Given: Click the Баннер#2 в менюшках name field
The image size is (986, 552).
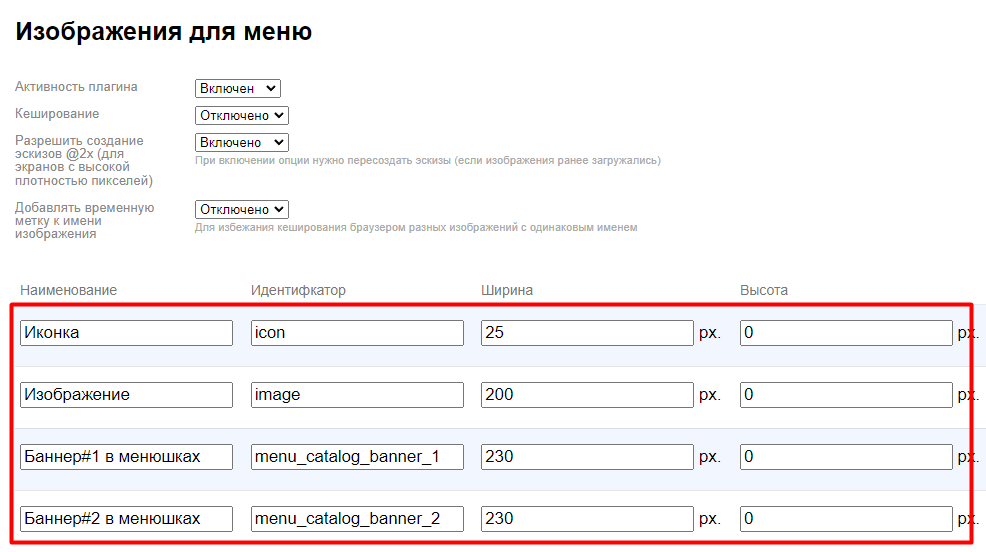Looking at the screenshot, I should 126,519.
